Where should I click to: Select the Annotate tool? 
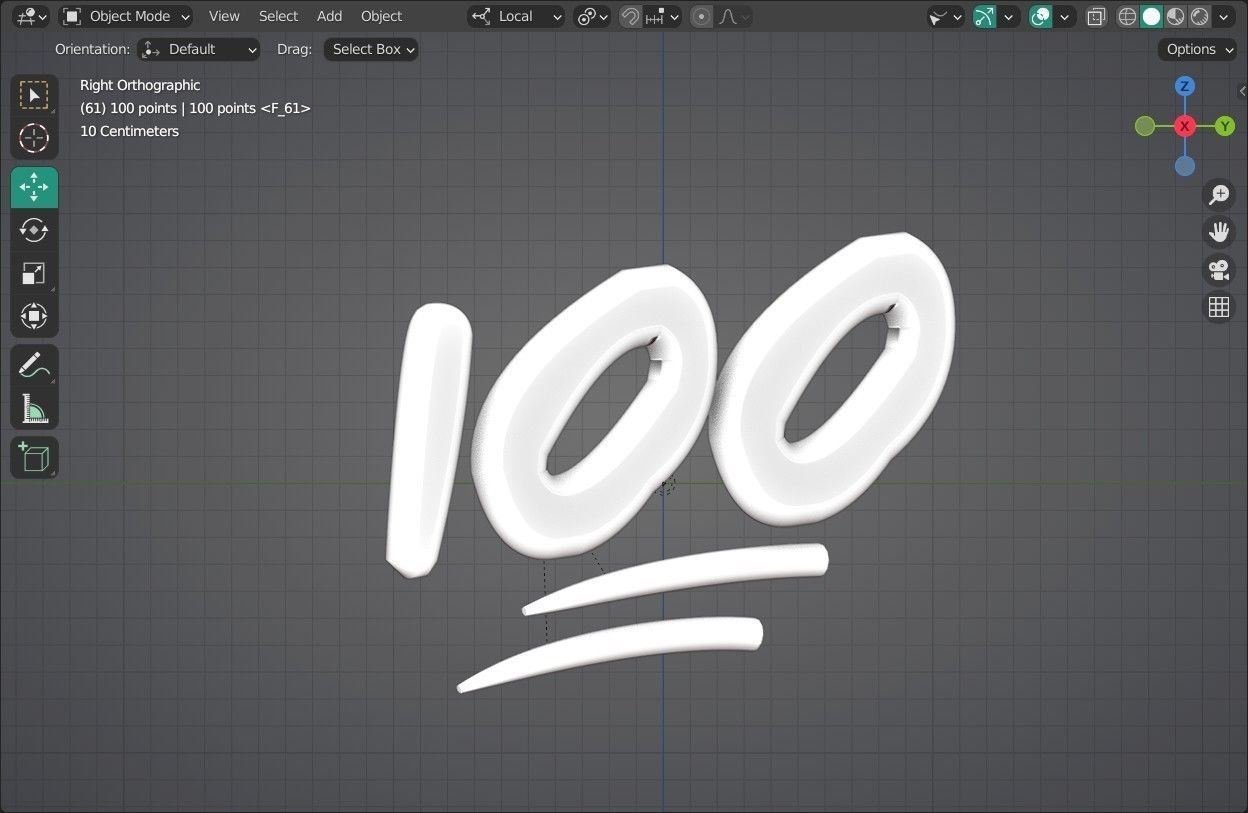[34, 365]
